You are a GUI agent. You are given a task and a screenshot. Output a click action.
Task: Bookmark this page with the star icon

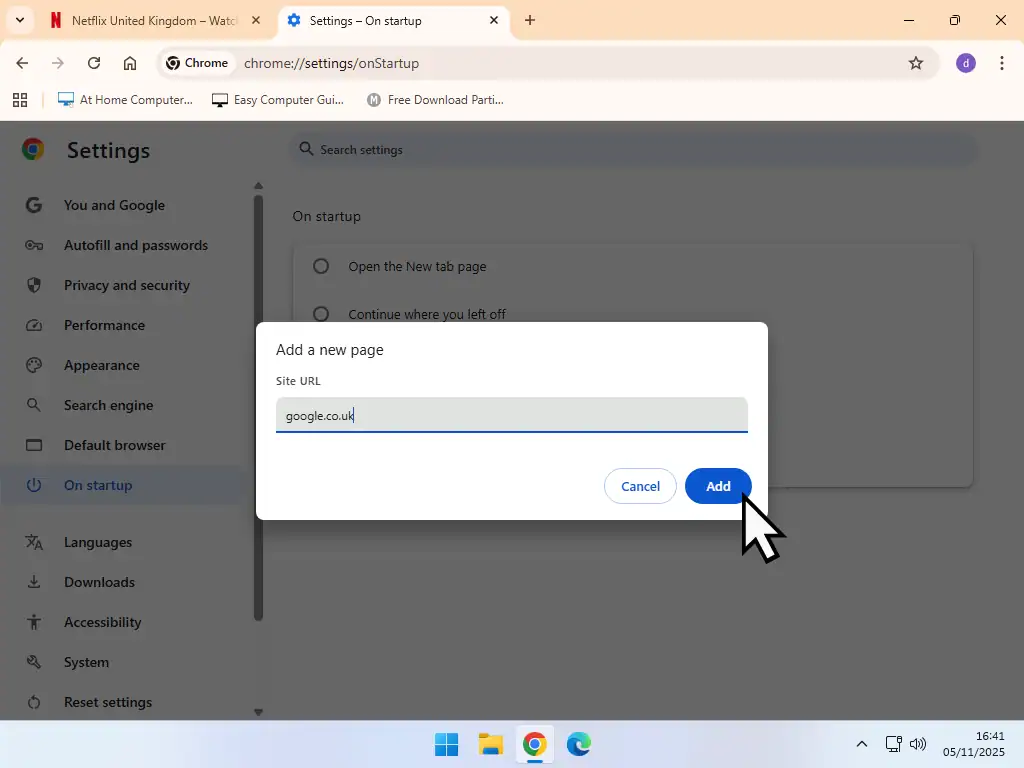pyautogui.click(x=916, y=62)
